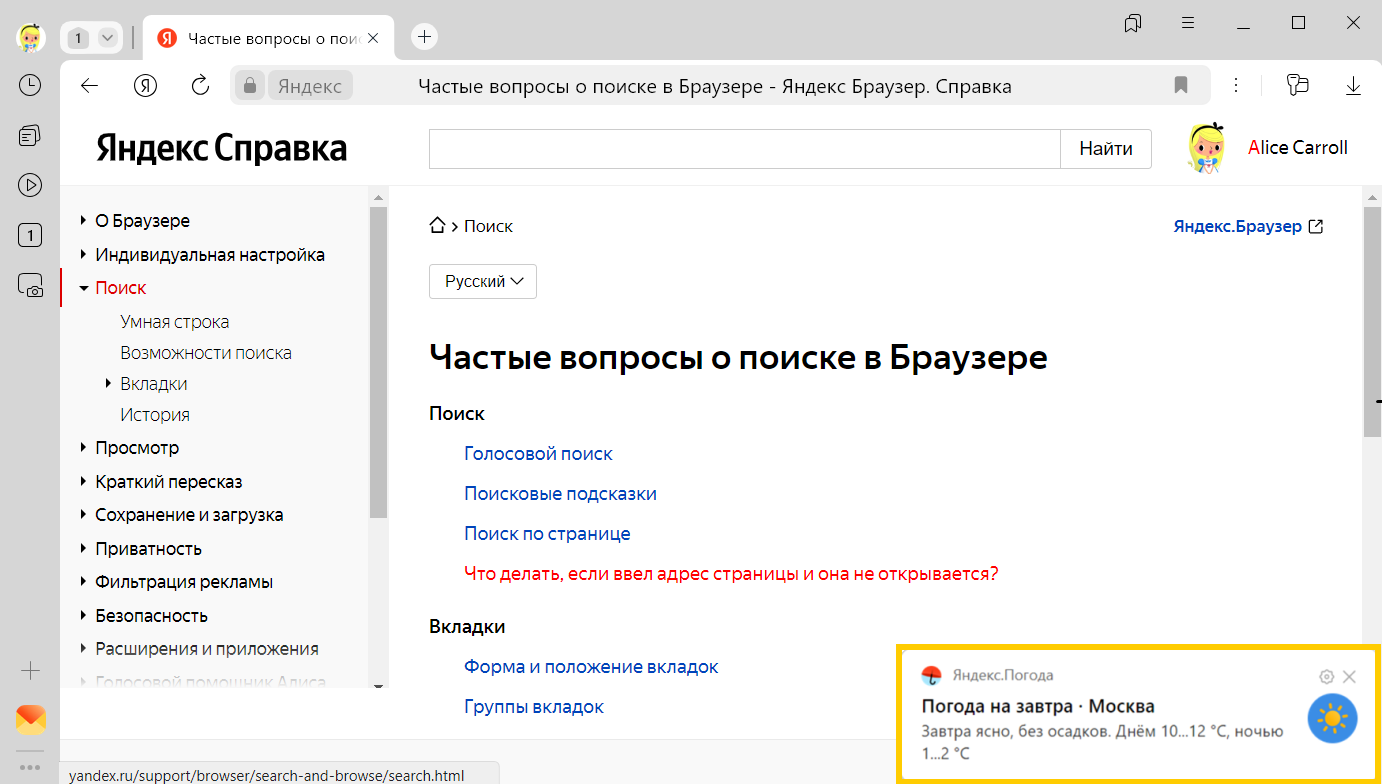
Task: Click the home breadcrumb icon
Action: coord(437,226)
